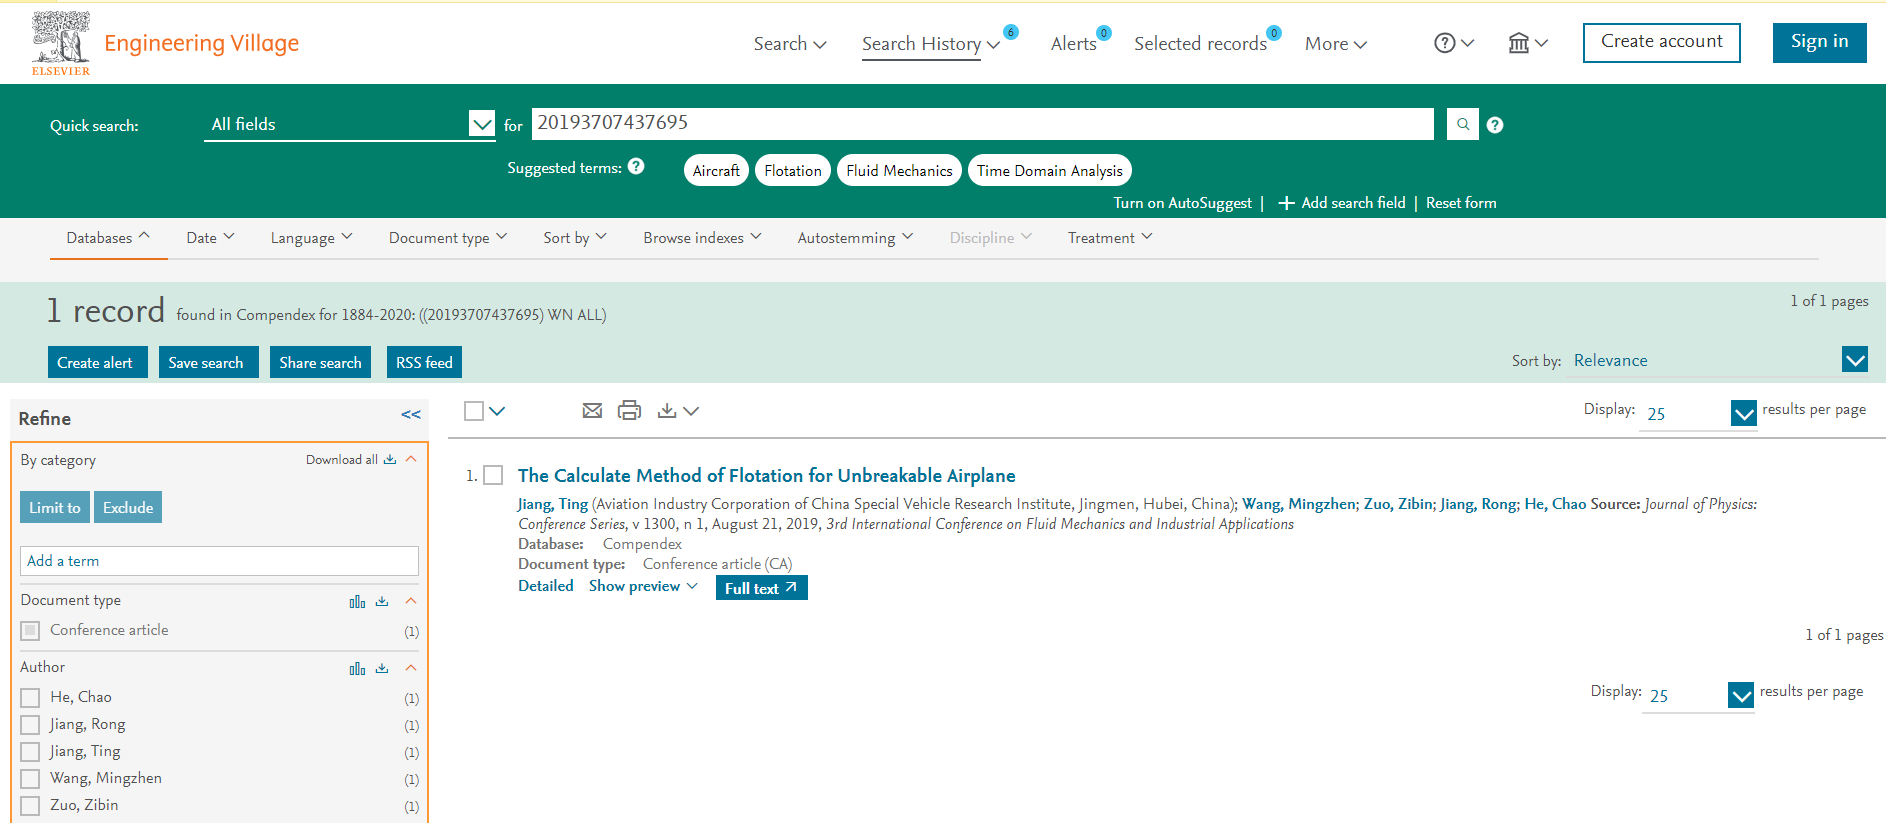Tick the Jiang, Ting author checkbox
Screen dimensions: 1886x823
click(x=31, y=752)
